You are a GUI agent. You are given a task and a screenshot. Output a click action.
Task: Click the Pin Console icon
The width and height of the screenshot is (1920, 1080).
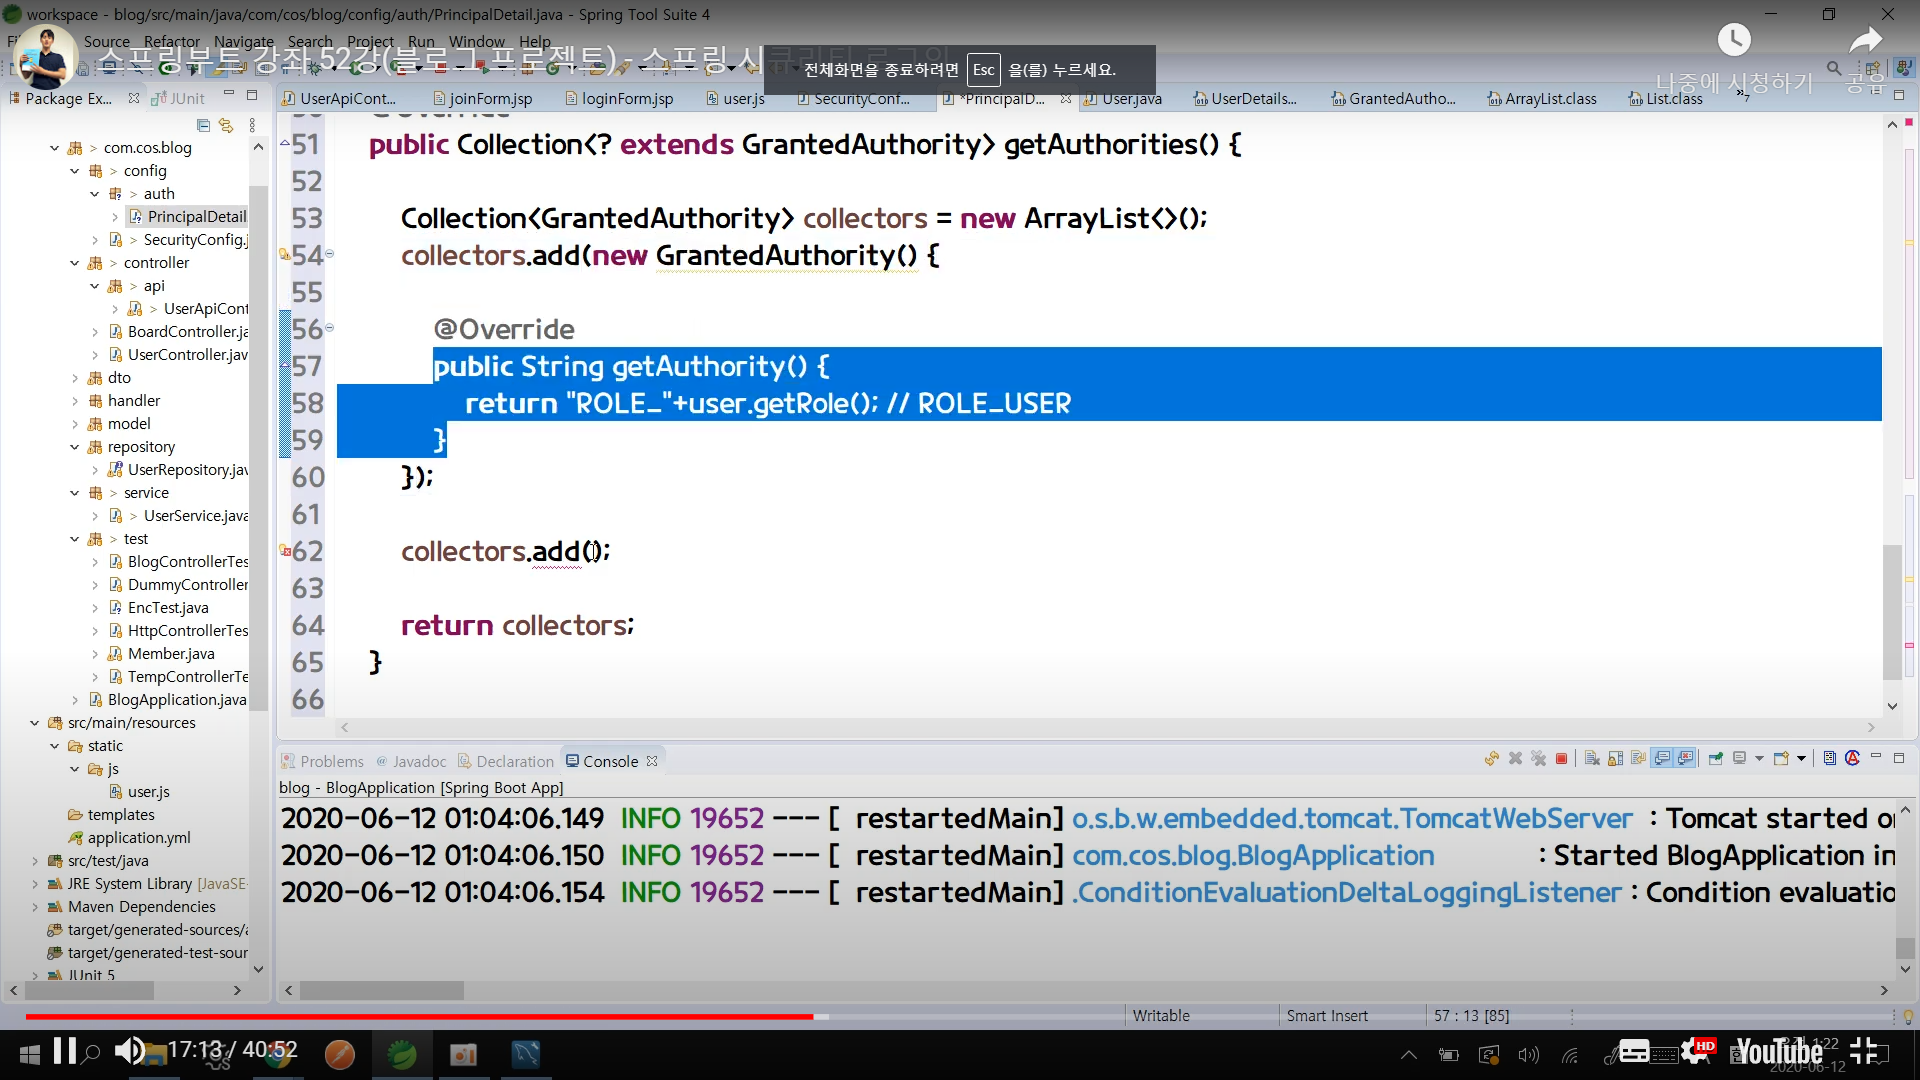pyautogui.click(x=1715, y=758)
